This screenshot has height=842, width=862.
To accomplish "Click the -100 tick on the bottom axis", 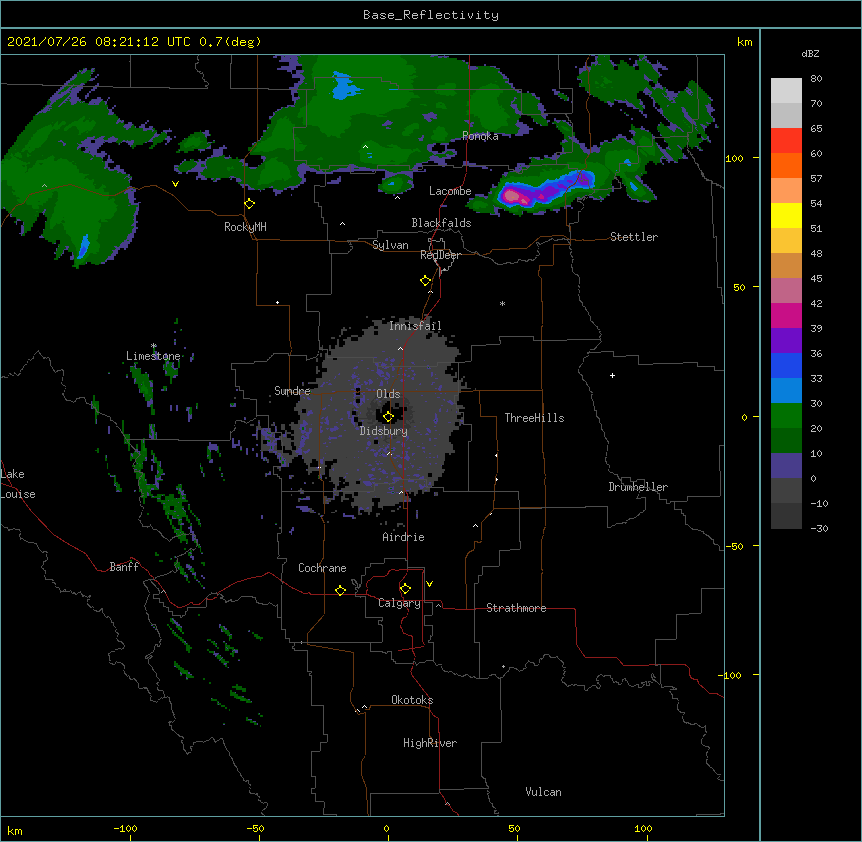I will pos(125,828).
